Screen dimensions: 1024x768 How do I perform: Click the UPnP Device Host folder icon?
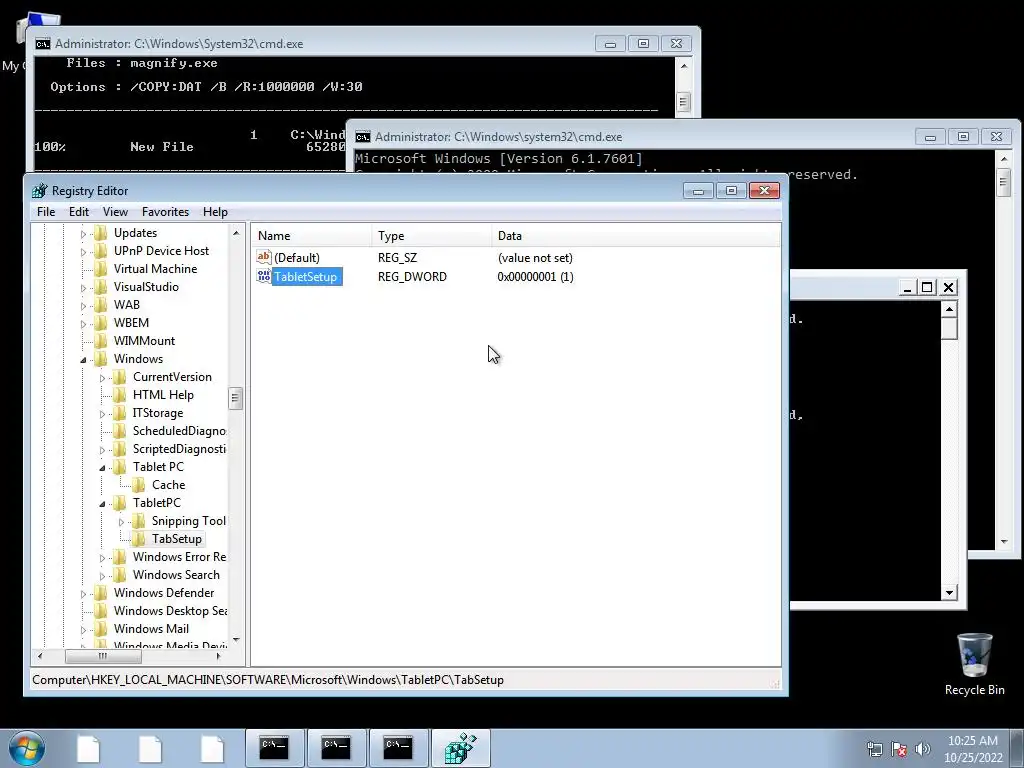(101, 251)
